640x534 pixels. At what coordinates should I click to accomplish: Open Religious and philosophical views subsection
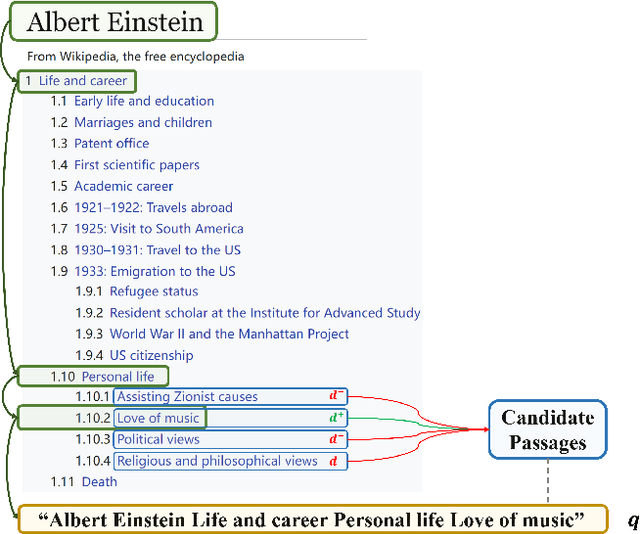pyautogui.click(x=217, y=461)
